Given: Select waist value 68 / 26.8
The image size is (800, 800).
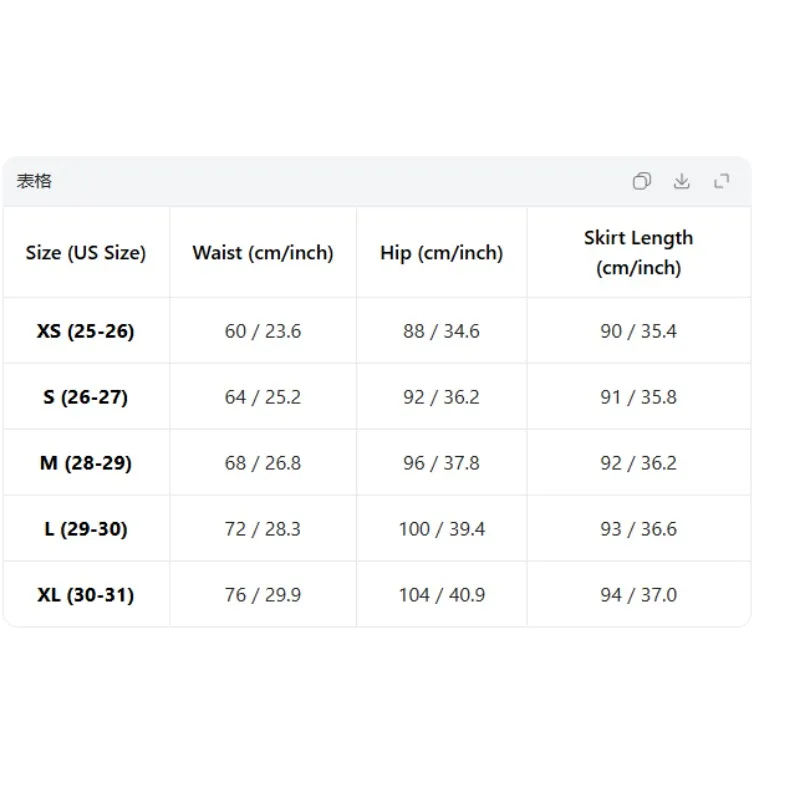Looking at the screenshot, I should (x=263, y=463).
